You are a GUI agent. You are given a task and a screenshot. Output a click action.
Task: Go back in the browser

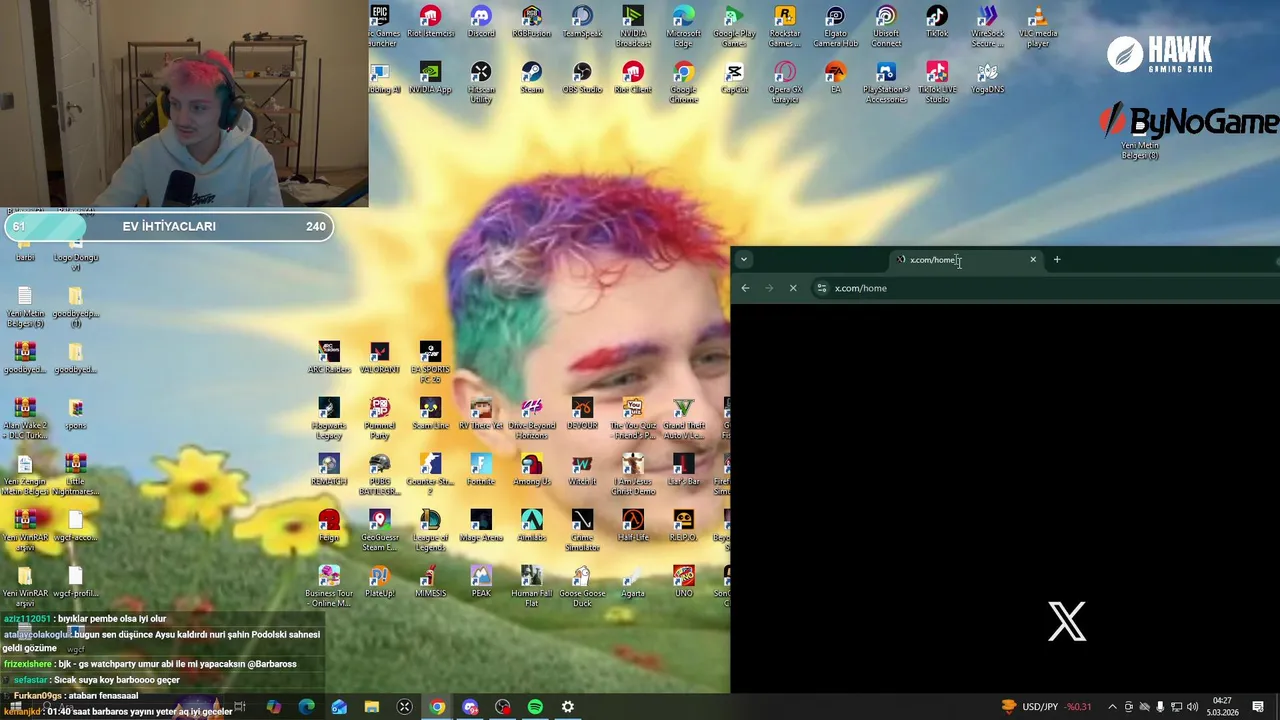745,288
